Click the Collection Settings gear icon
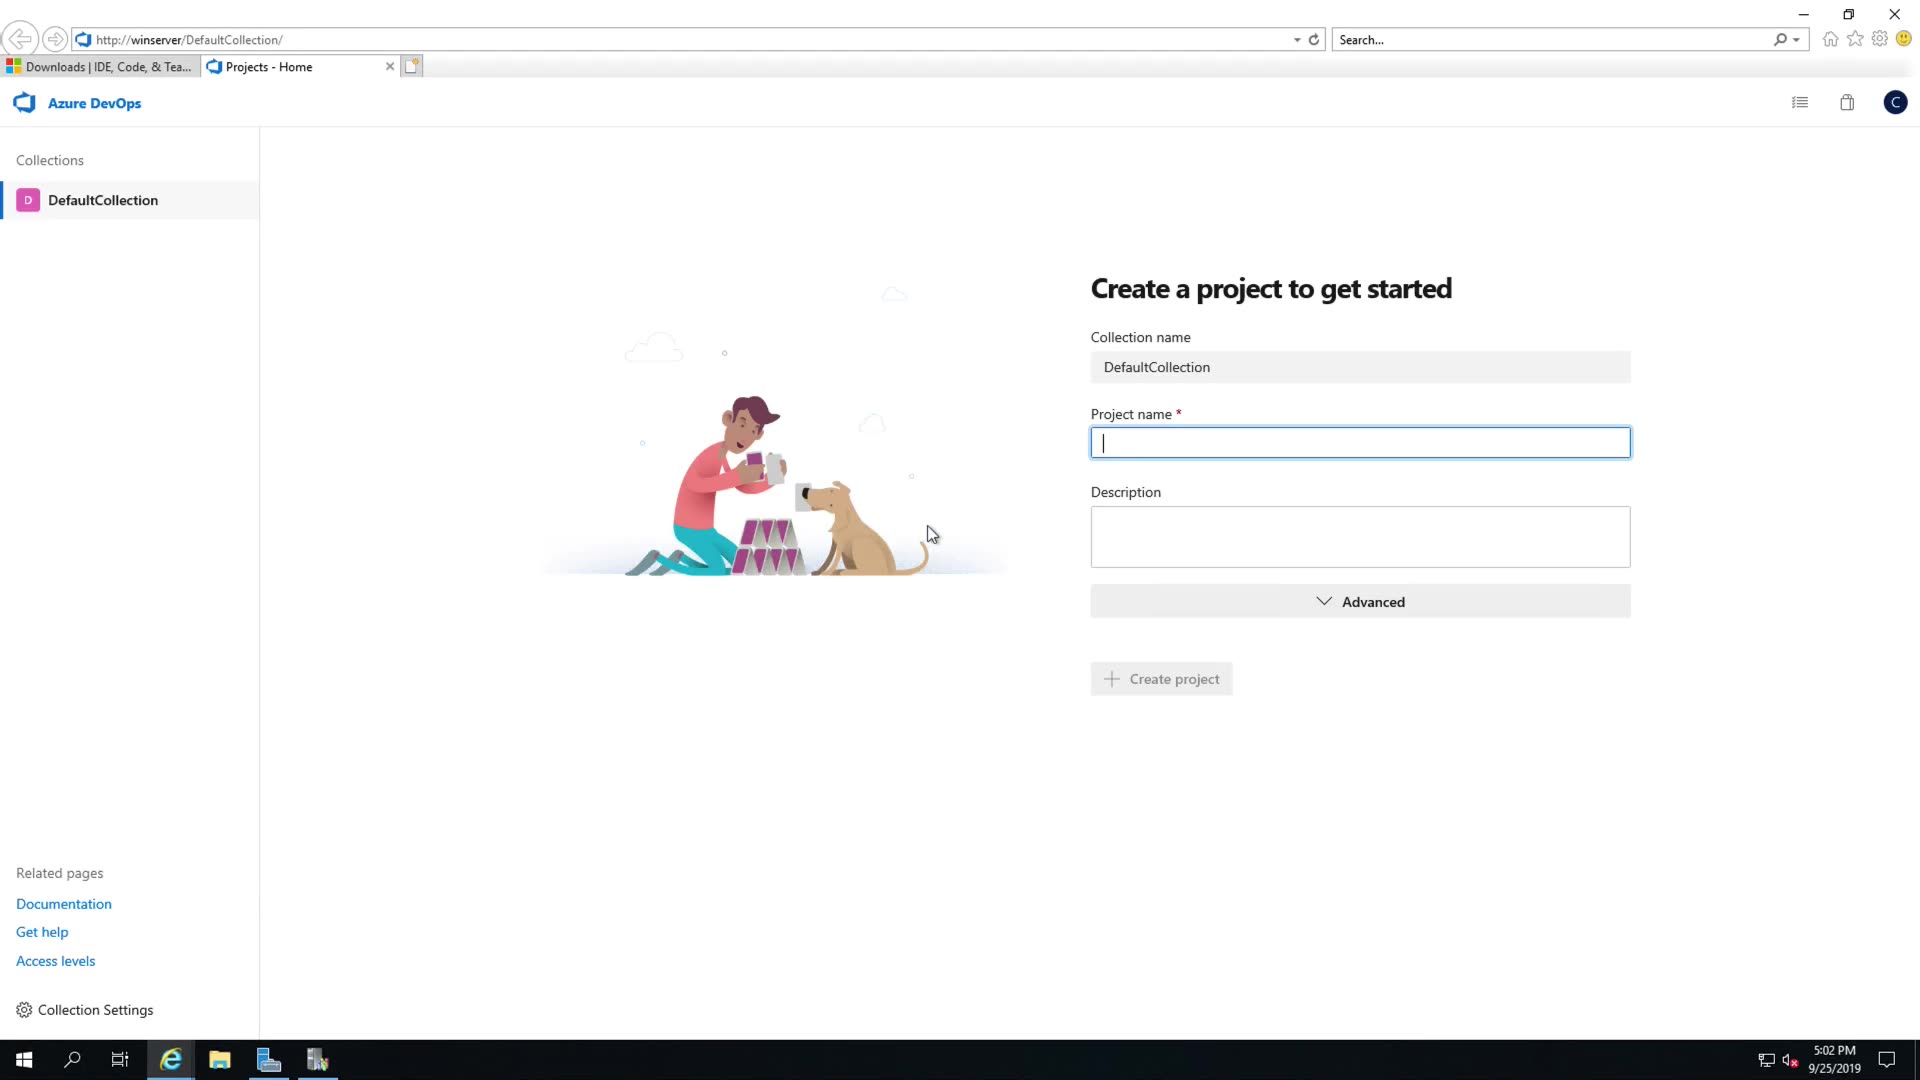The width and height of the screenshot is (1920, 1080). pyautogui.click(x=24, y=1010)
